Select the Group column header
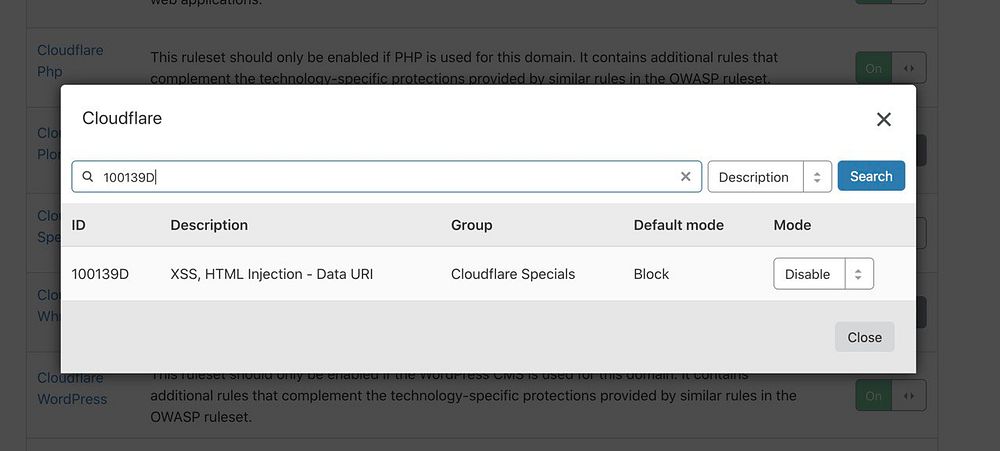This screenshot has width=1000, height=451. pyautogui.click(x=471, y=225)
